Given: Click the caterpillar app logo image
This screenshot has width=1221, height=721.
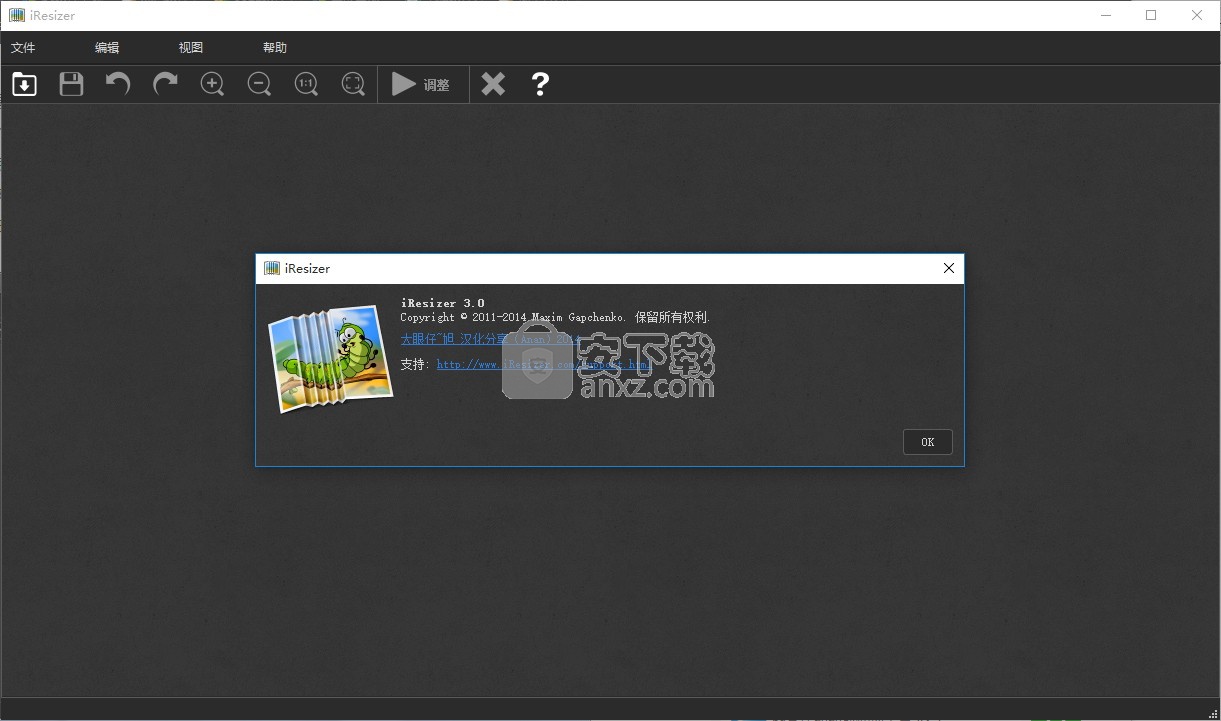Looking at the screenshot, I should point(330,357).
